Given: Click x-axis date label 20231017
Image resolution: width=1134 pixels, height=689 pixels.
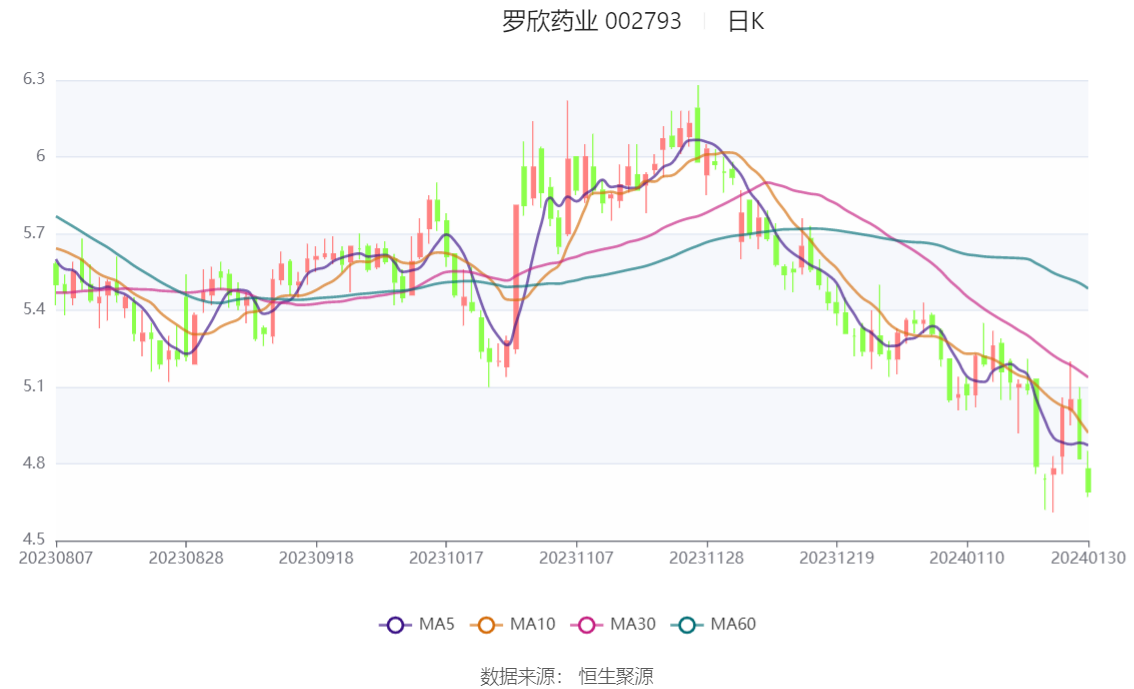Looking at the screenshot, I should 446,558.
